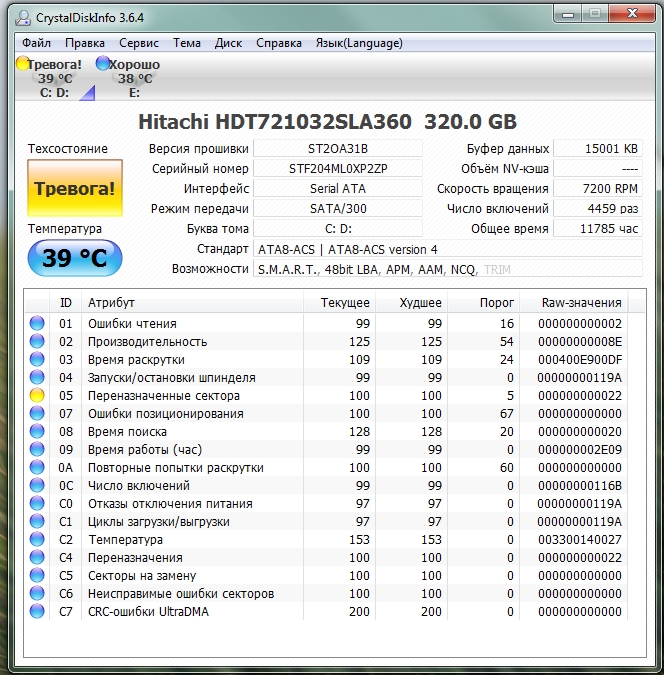The image size is (664, 675).
Task: Click status icon of Время поиска row
Action: pyautogui.click(x=37, y=431)
